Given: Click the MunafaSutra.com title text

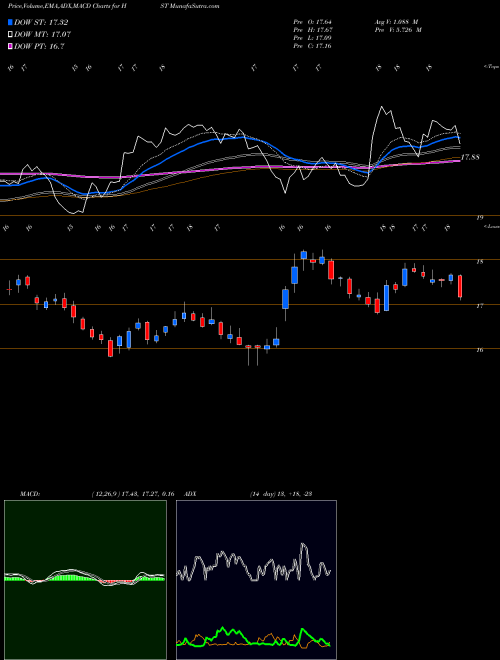Looking at the screenshot, I should pos(194,6).
